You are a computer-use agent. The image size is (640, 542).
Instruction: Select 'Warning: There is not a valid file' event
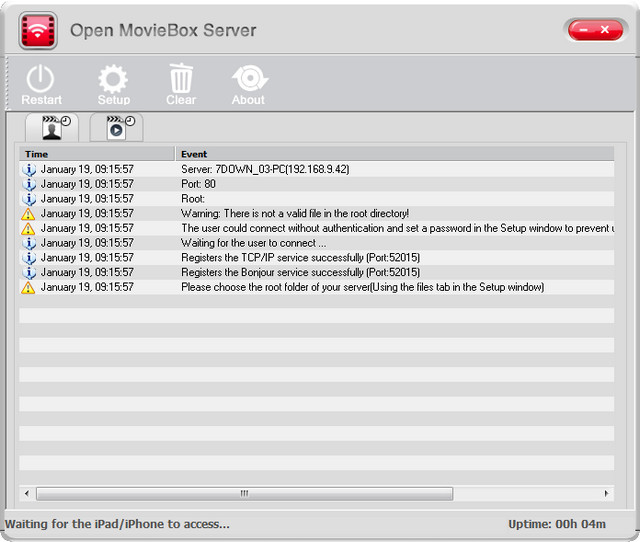click(x=295, y=213)
